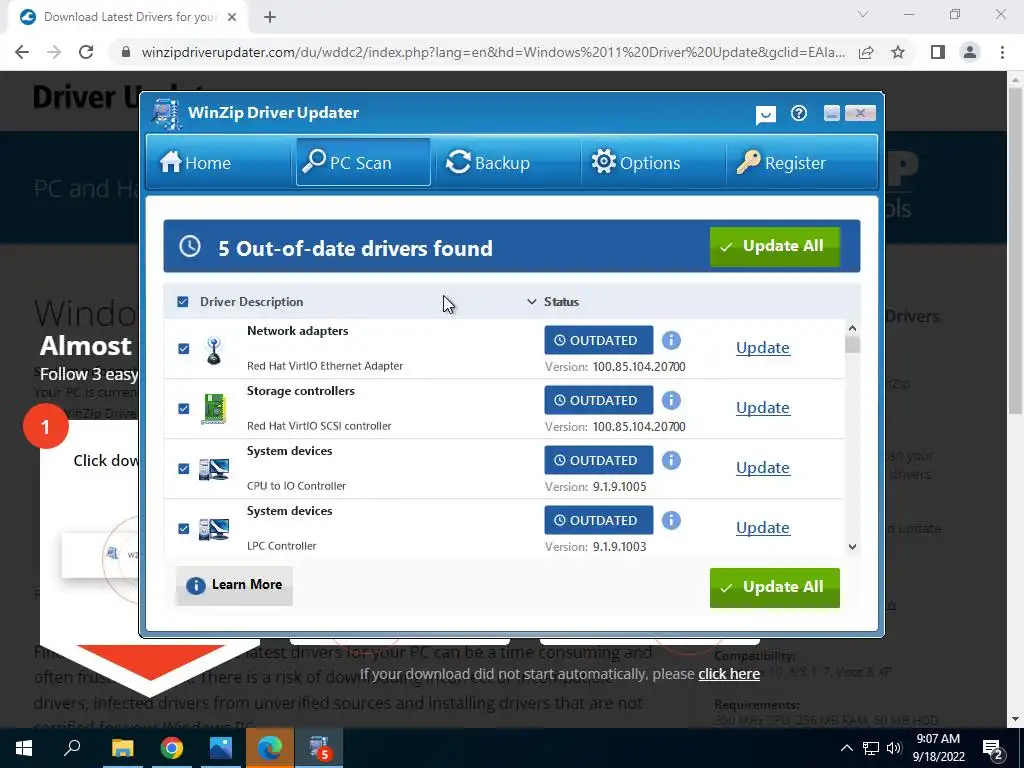Click the WinZip Driver Updater logo icon

(167, 114)
